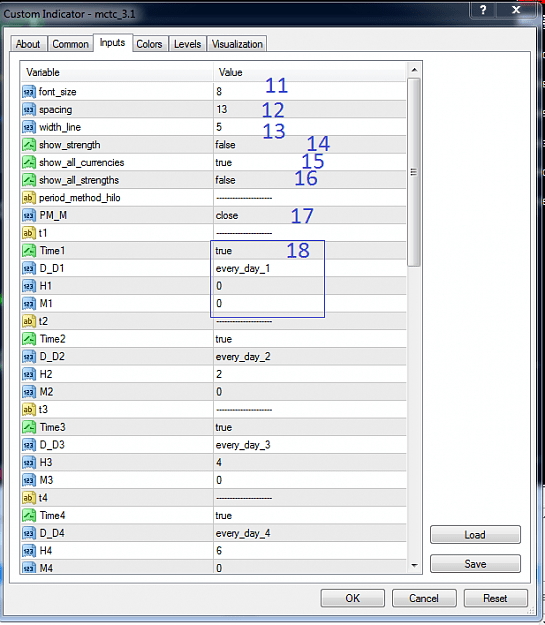Click the Load button

point(475,535)
